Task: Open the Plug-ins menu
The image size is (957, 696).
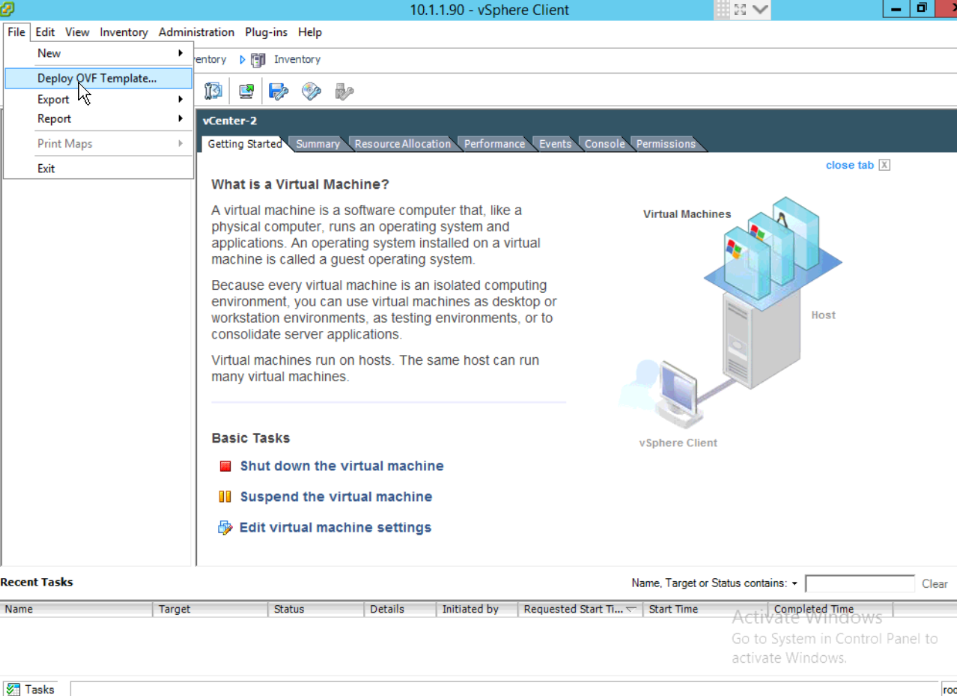Action: point(265,32)
